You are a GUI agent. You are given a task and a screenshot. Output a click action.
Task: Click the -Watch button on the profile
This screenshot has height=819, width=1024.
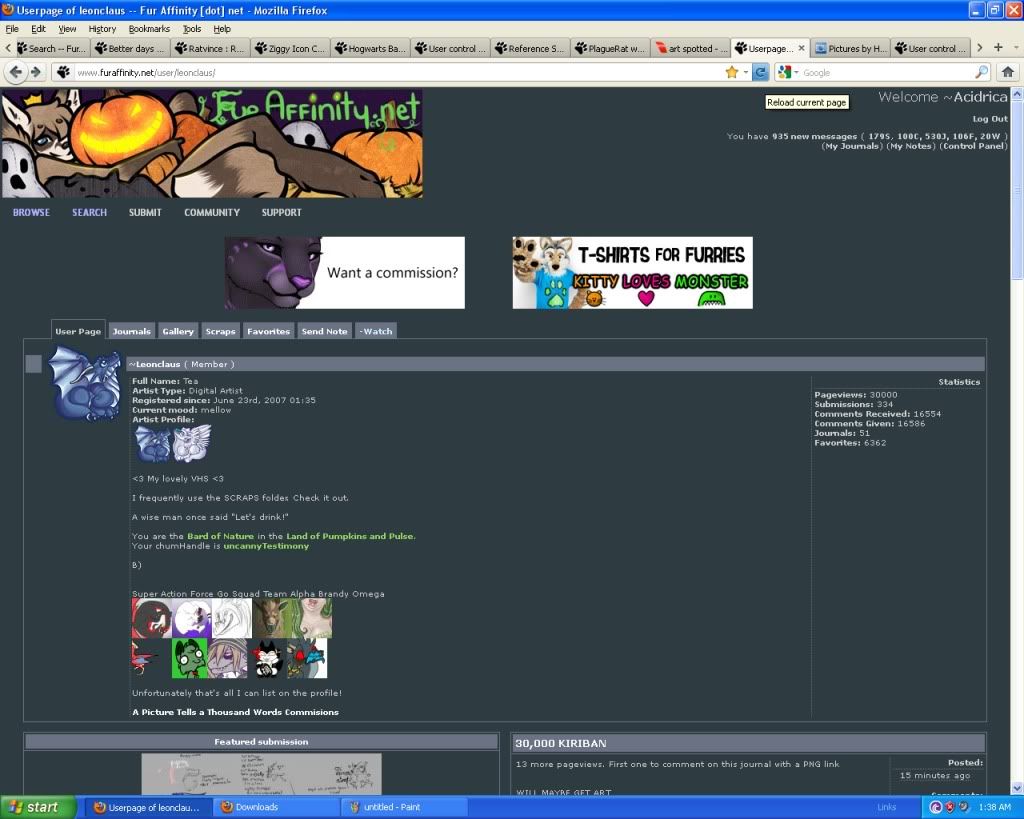pos(376,331)
